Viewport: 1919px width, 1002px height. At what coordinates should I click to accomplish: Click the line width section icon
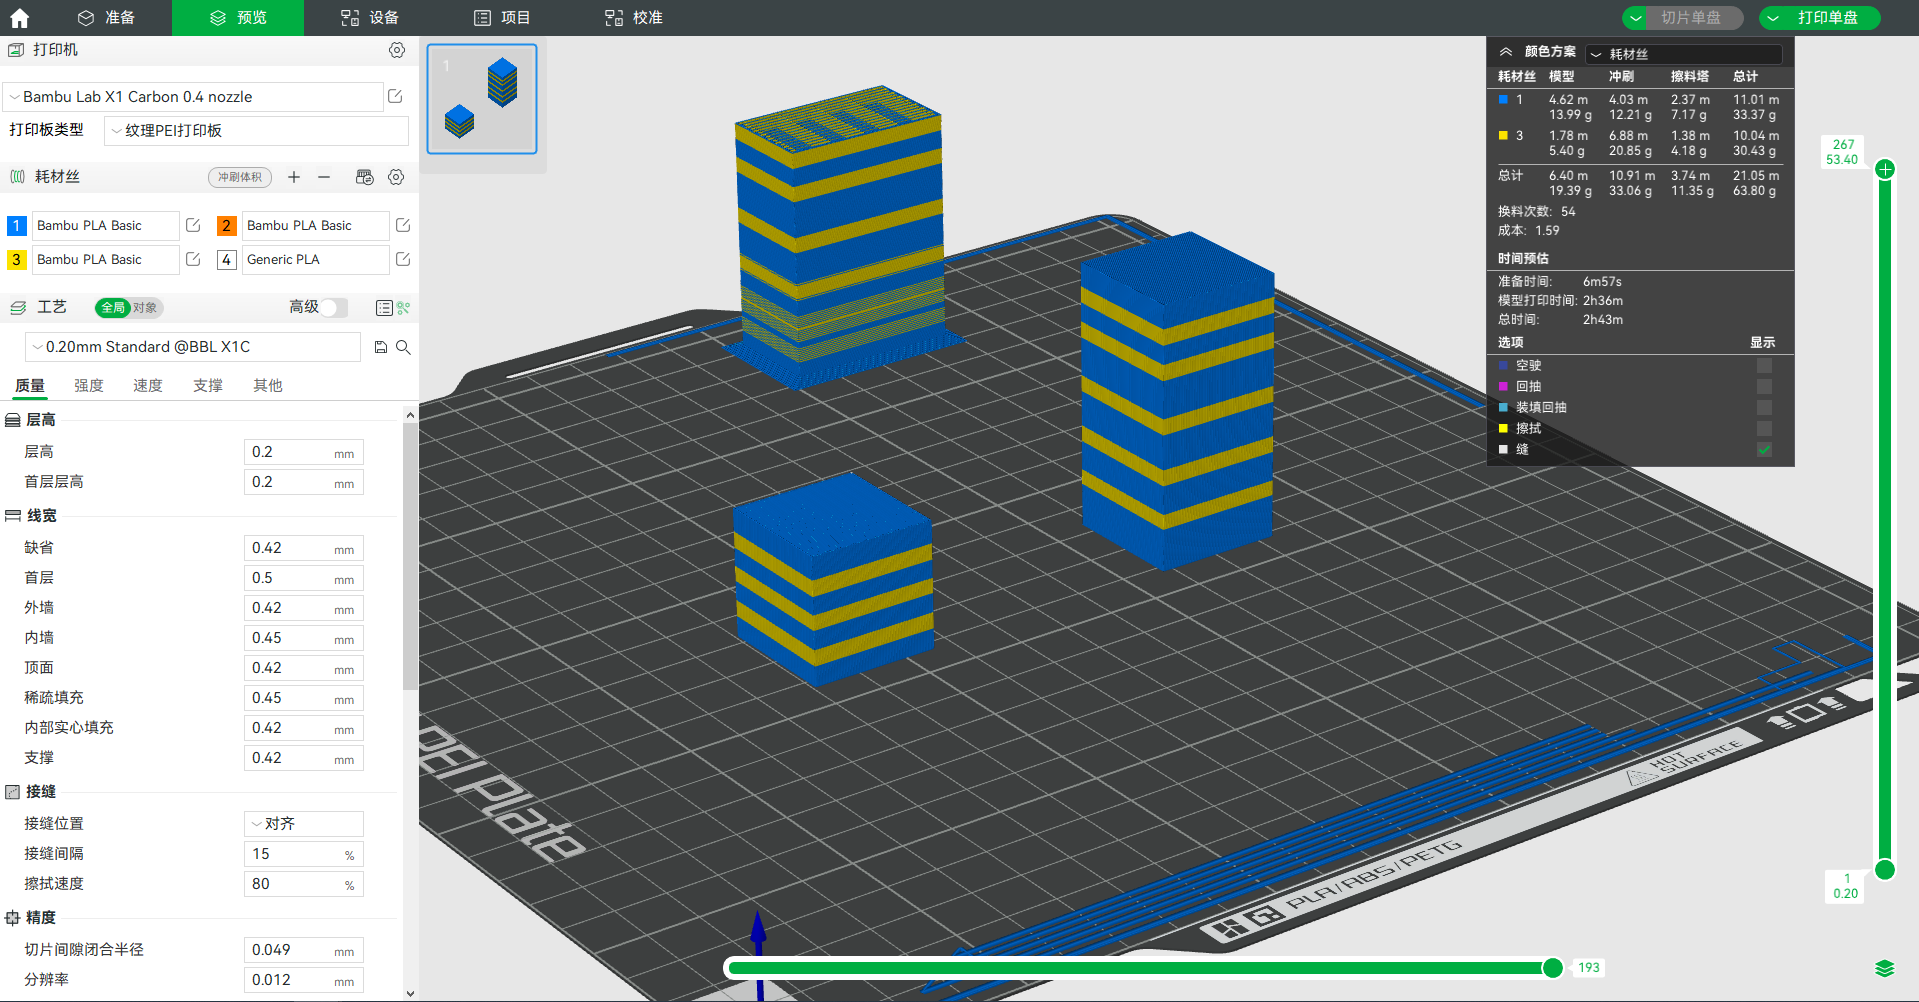tap(13, 516)
